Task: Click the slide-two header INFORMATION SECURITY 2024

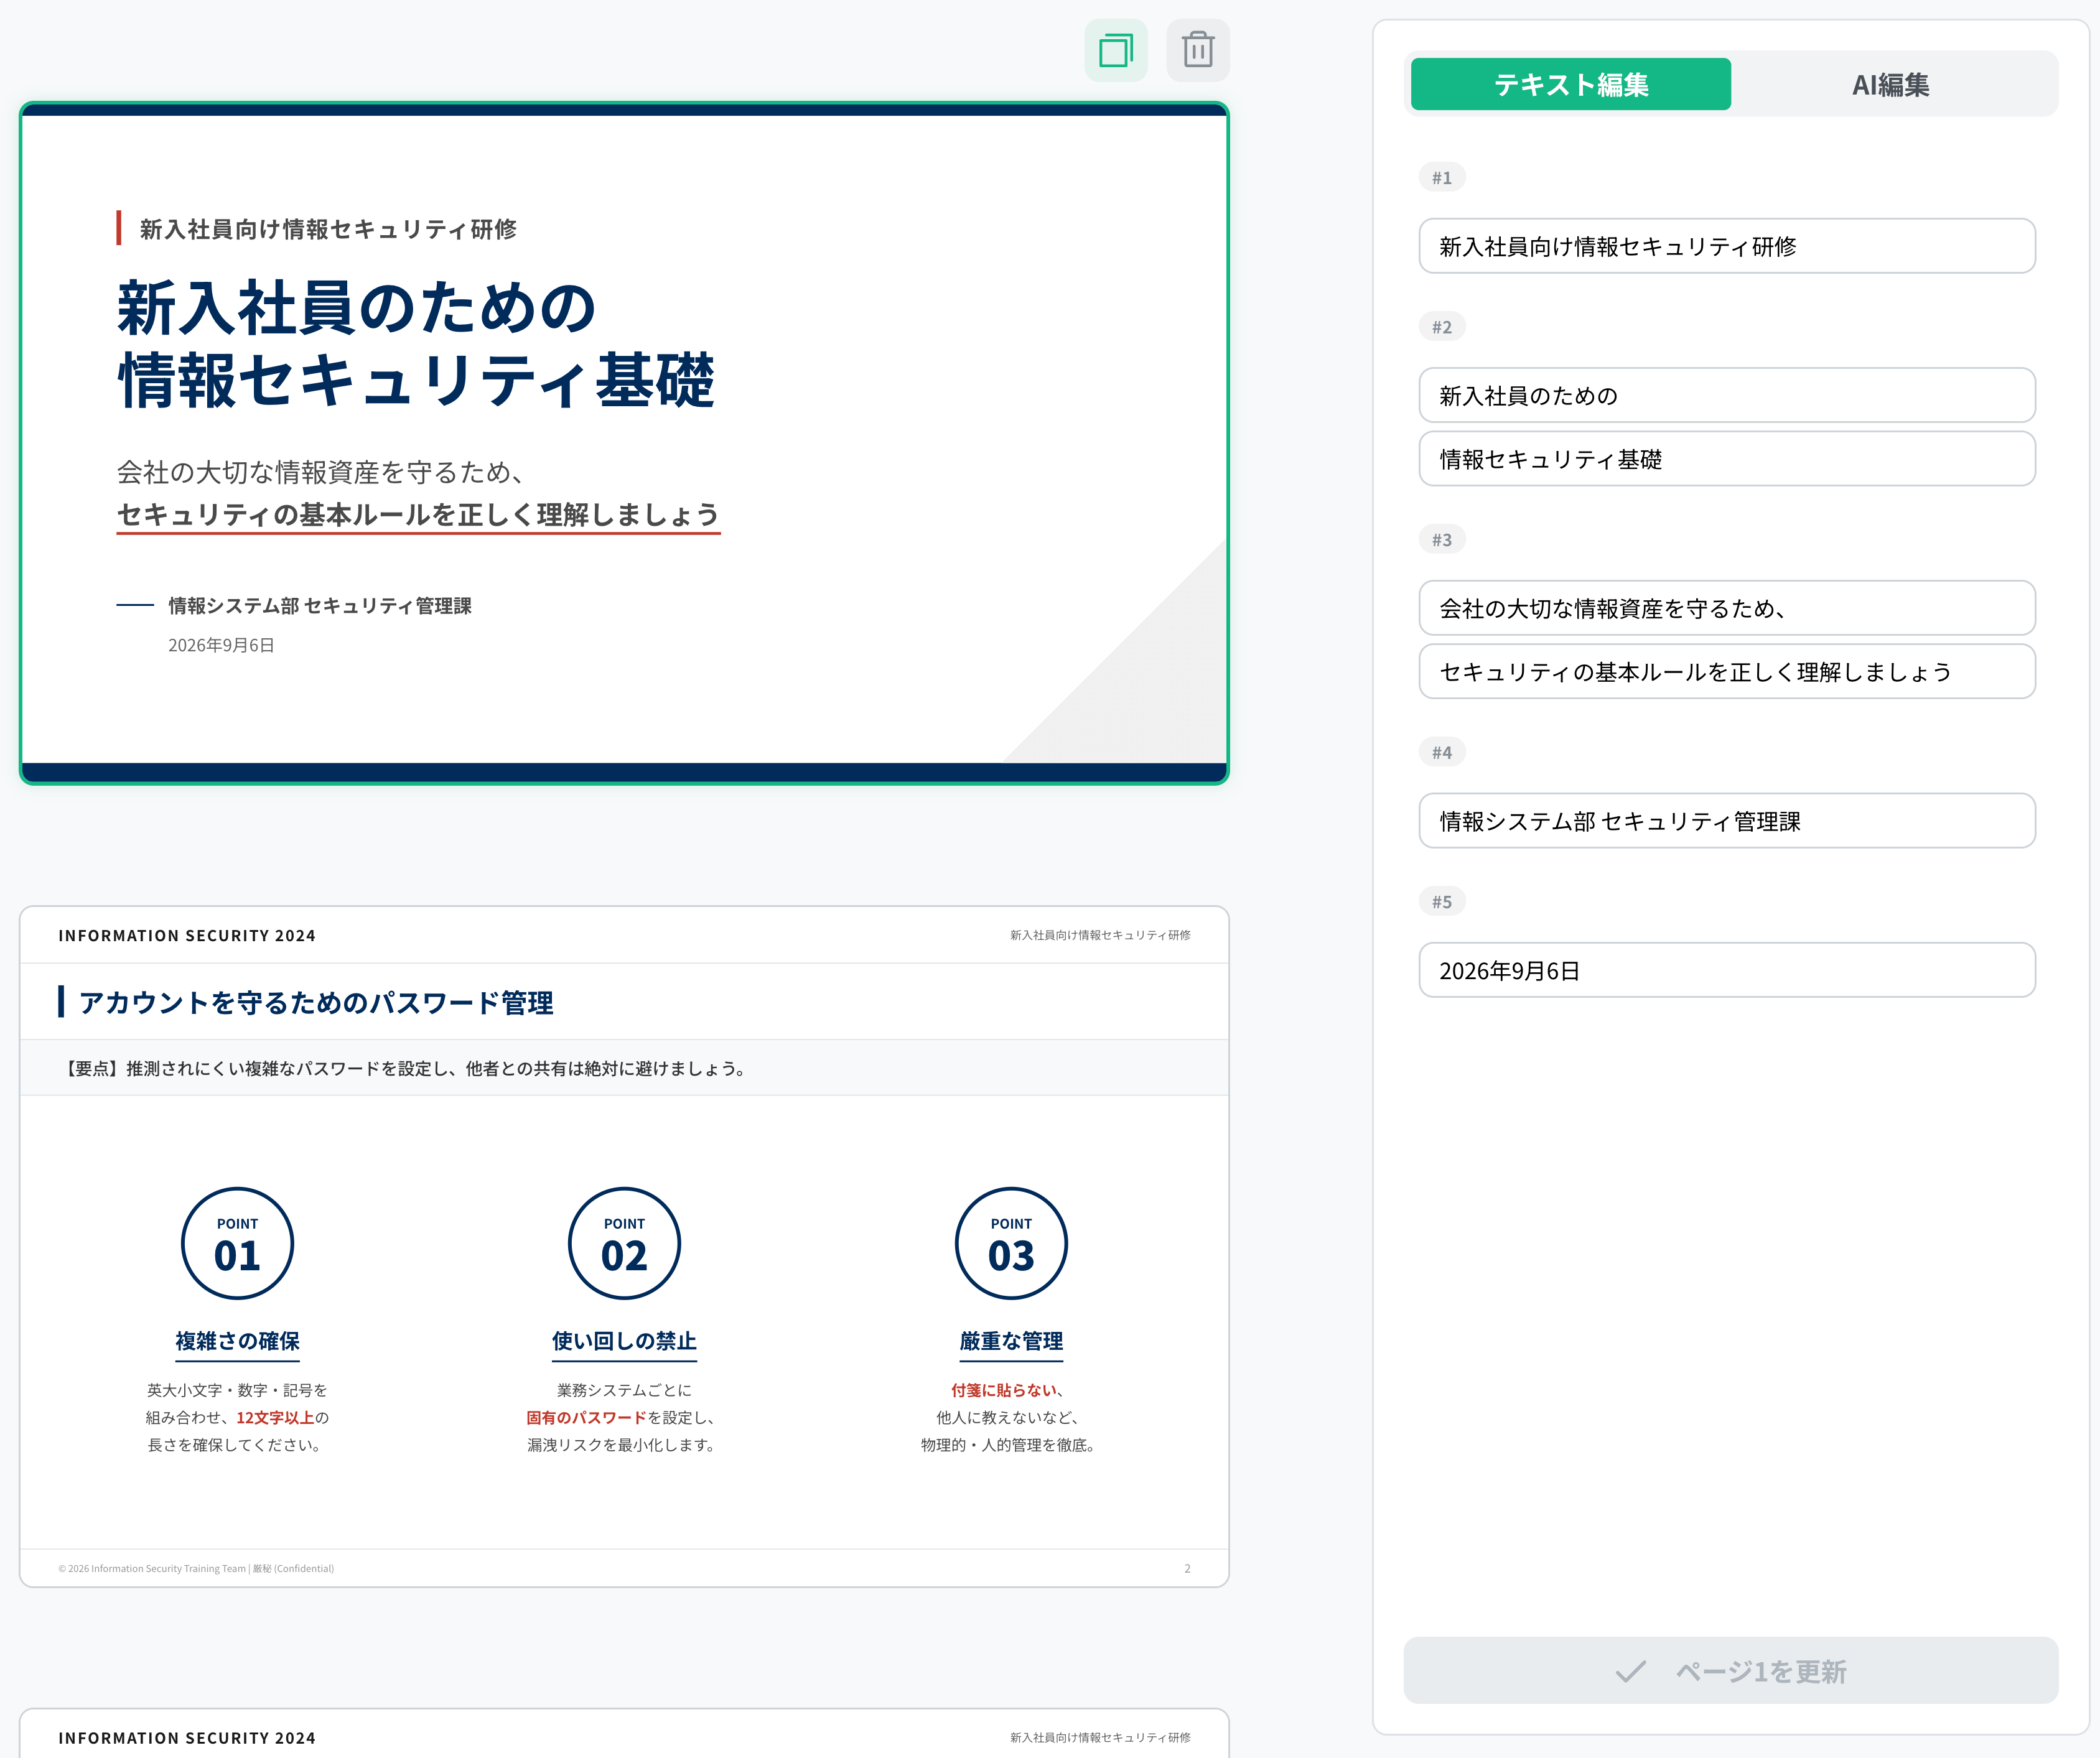Action: [x=187, y=936]
